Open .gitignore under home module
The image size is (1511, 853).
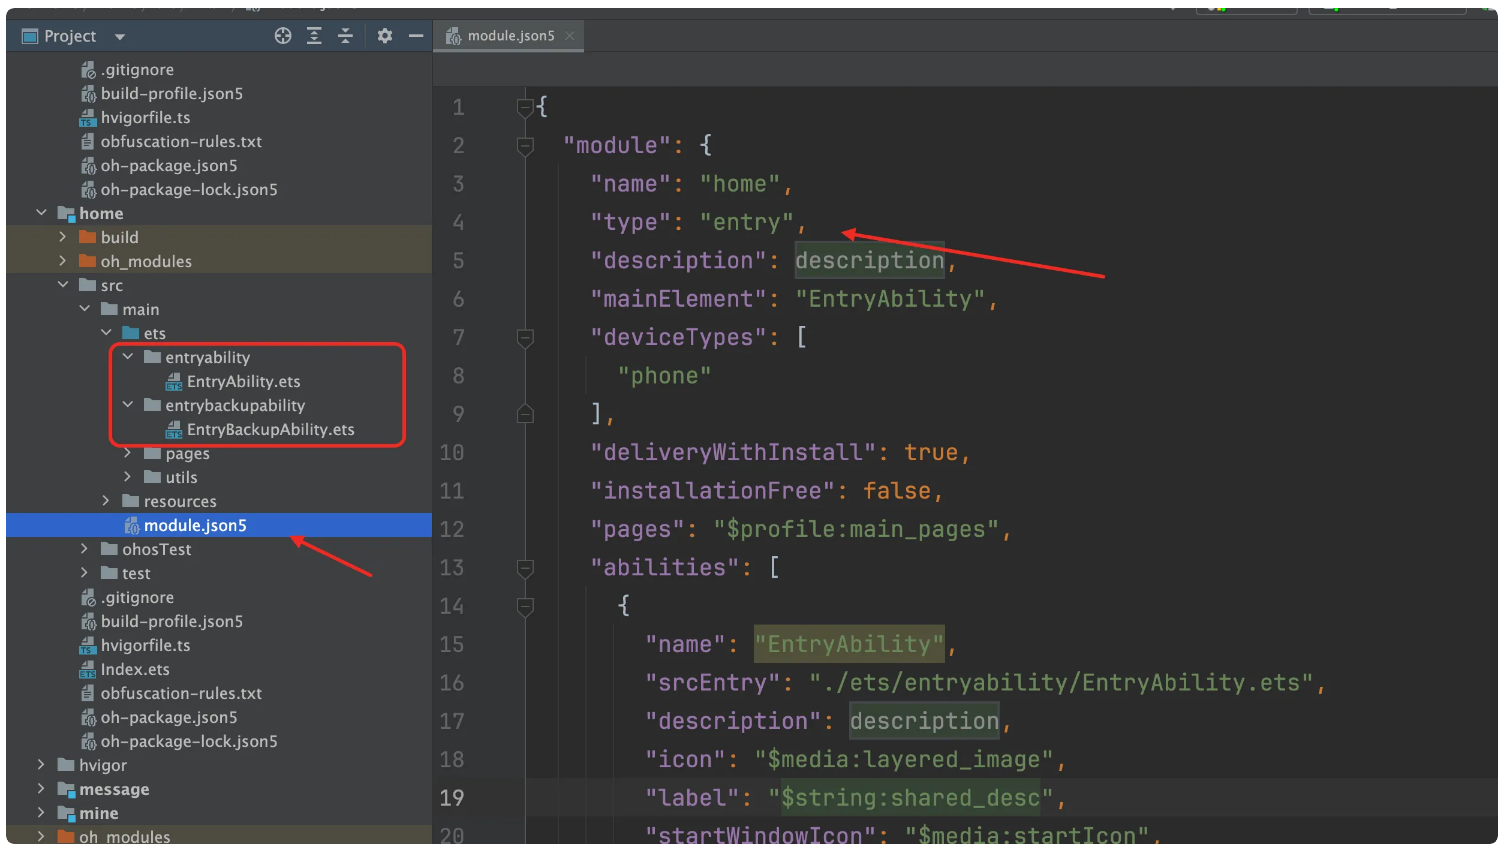(137, 597)
